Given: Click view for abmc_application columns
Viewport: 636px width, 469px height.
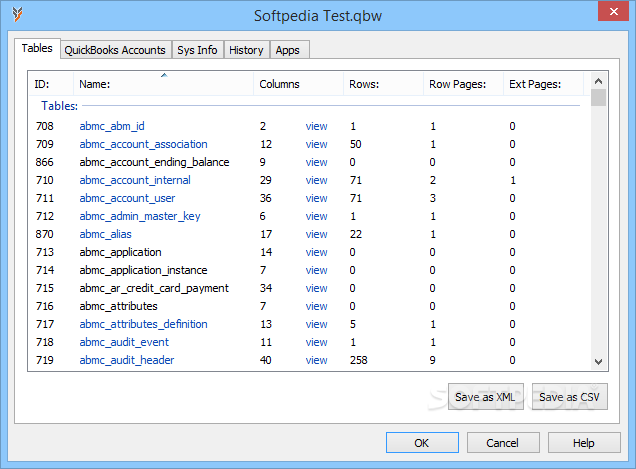Looking at the screenshot, I should point(316,252).
